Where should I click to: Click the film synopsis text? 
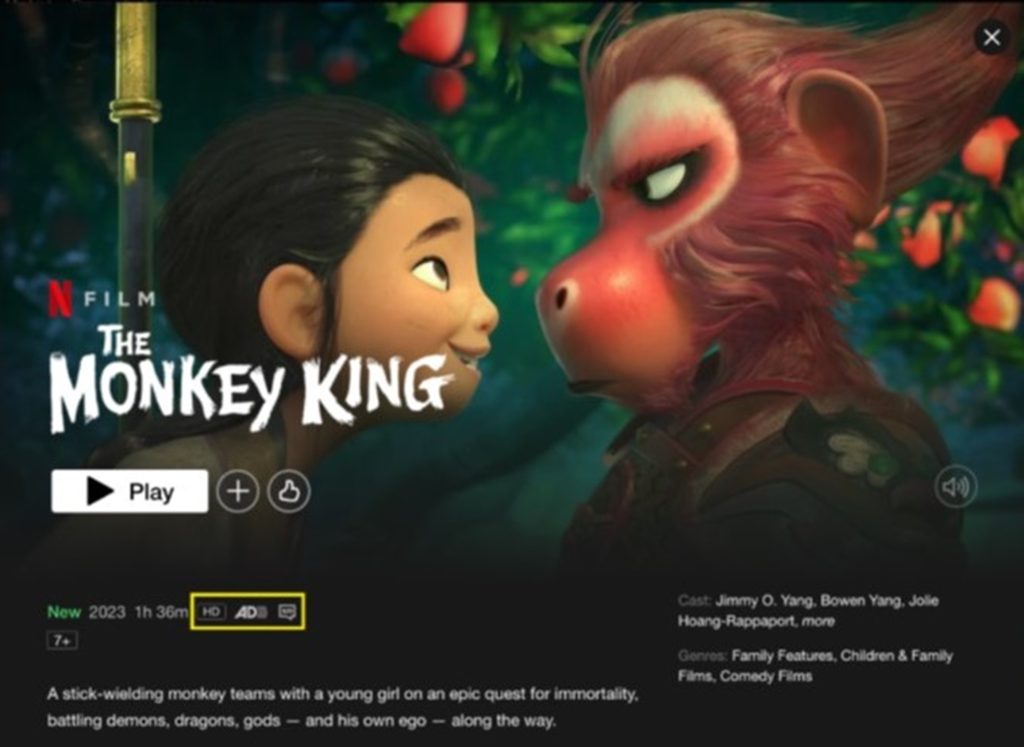pos(342,707)
